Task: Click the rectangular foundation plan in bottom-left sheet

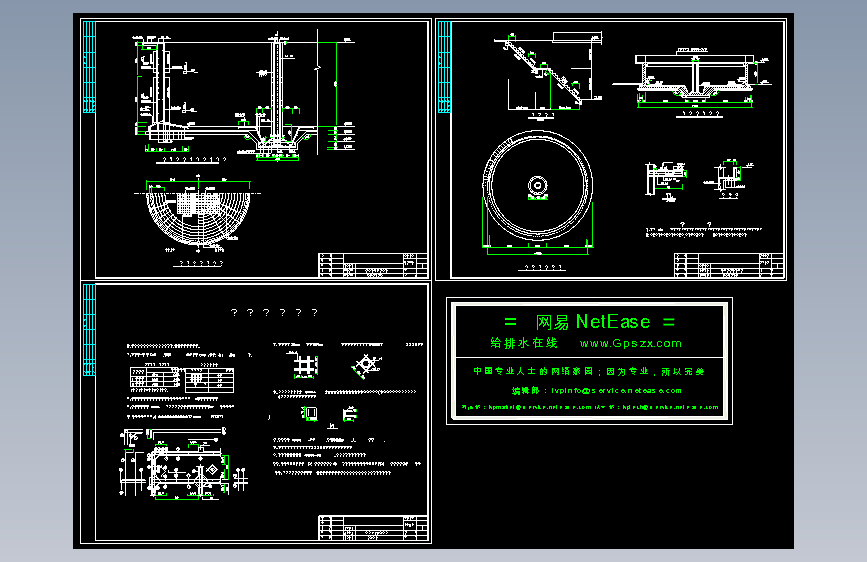Action: 187,471
